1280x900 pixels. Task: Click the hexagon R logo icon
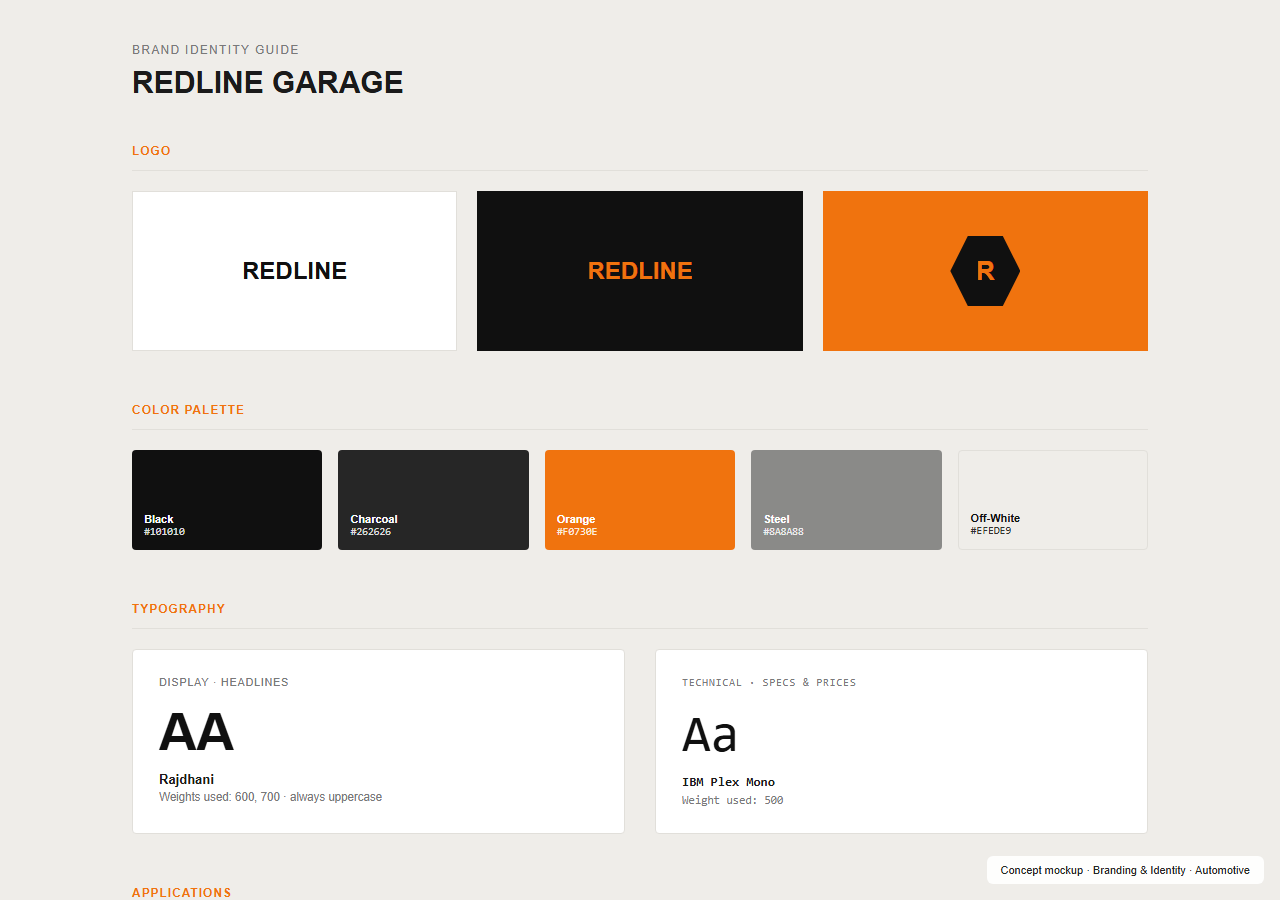pyautogui.click(x=985, y=271)
